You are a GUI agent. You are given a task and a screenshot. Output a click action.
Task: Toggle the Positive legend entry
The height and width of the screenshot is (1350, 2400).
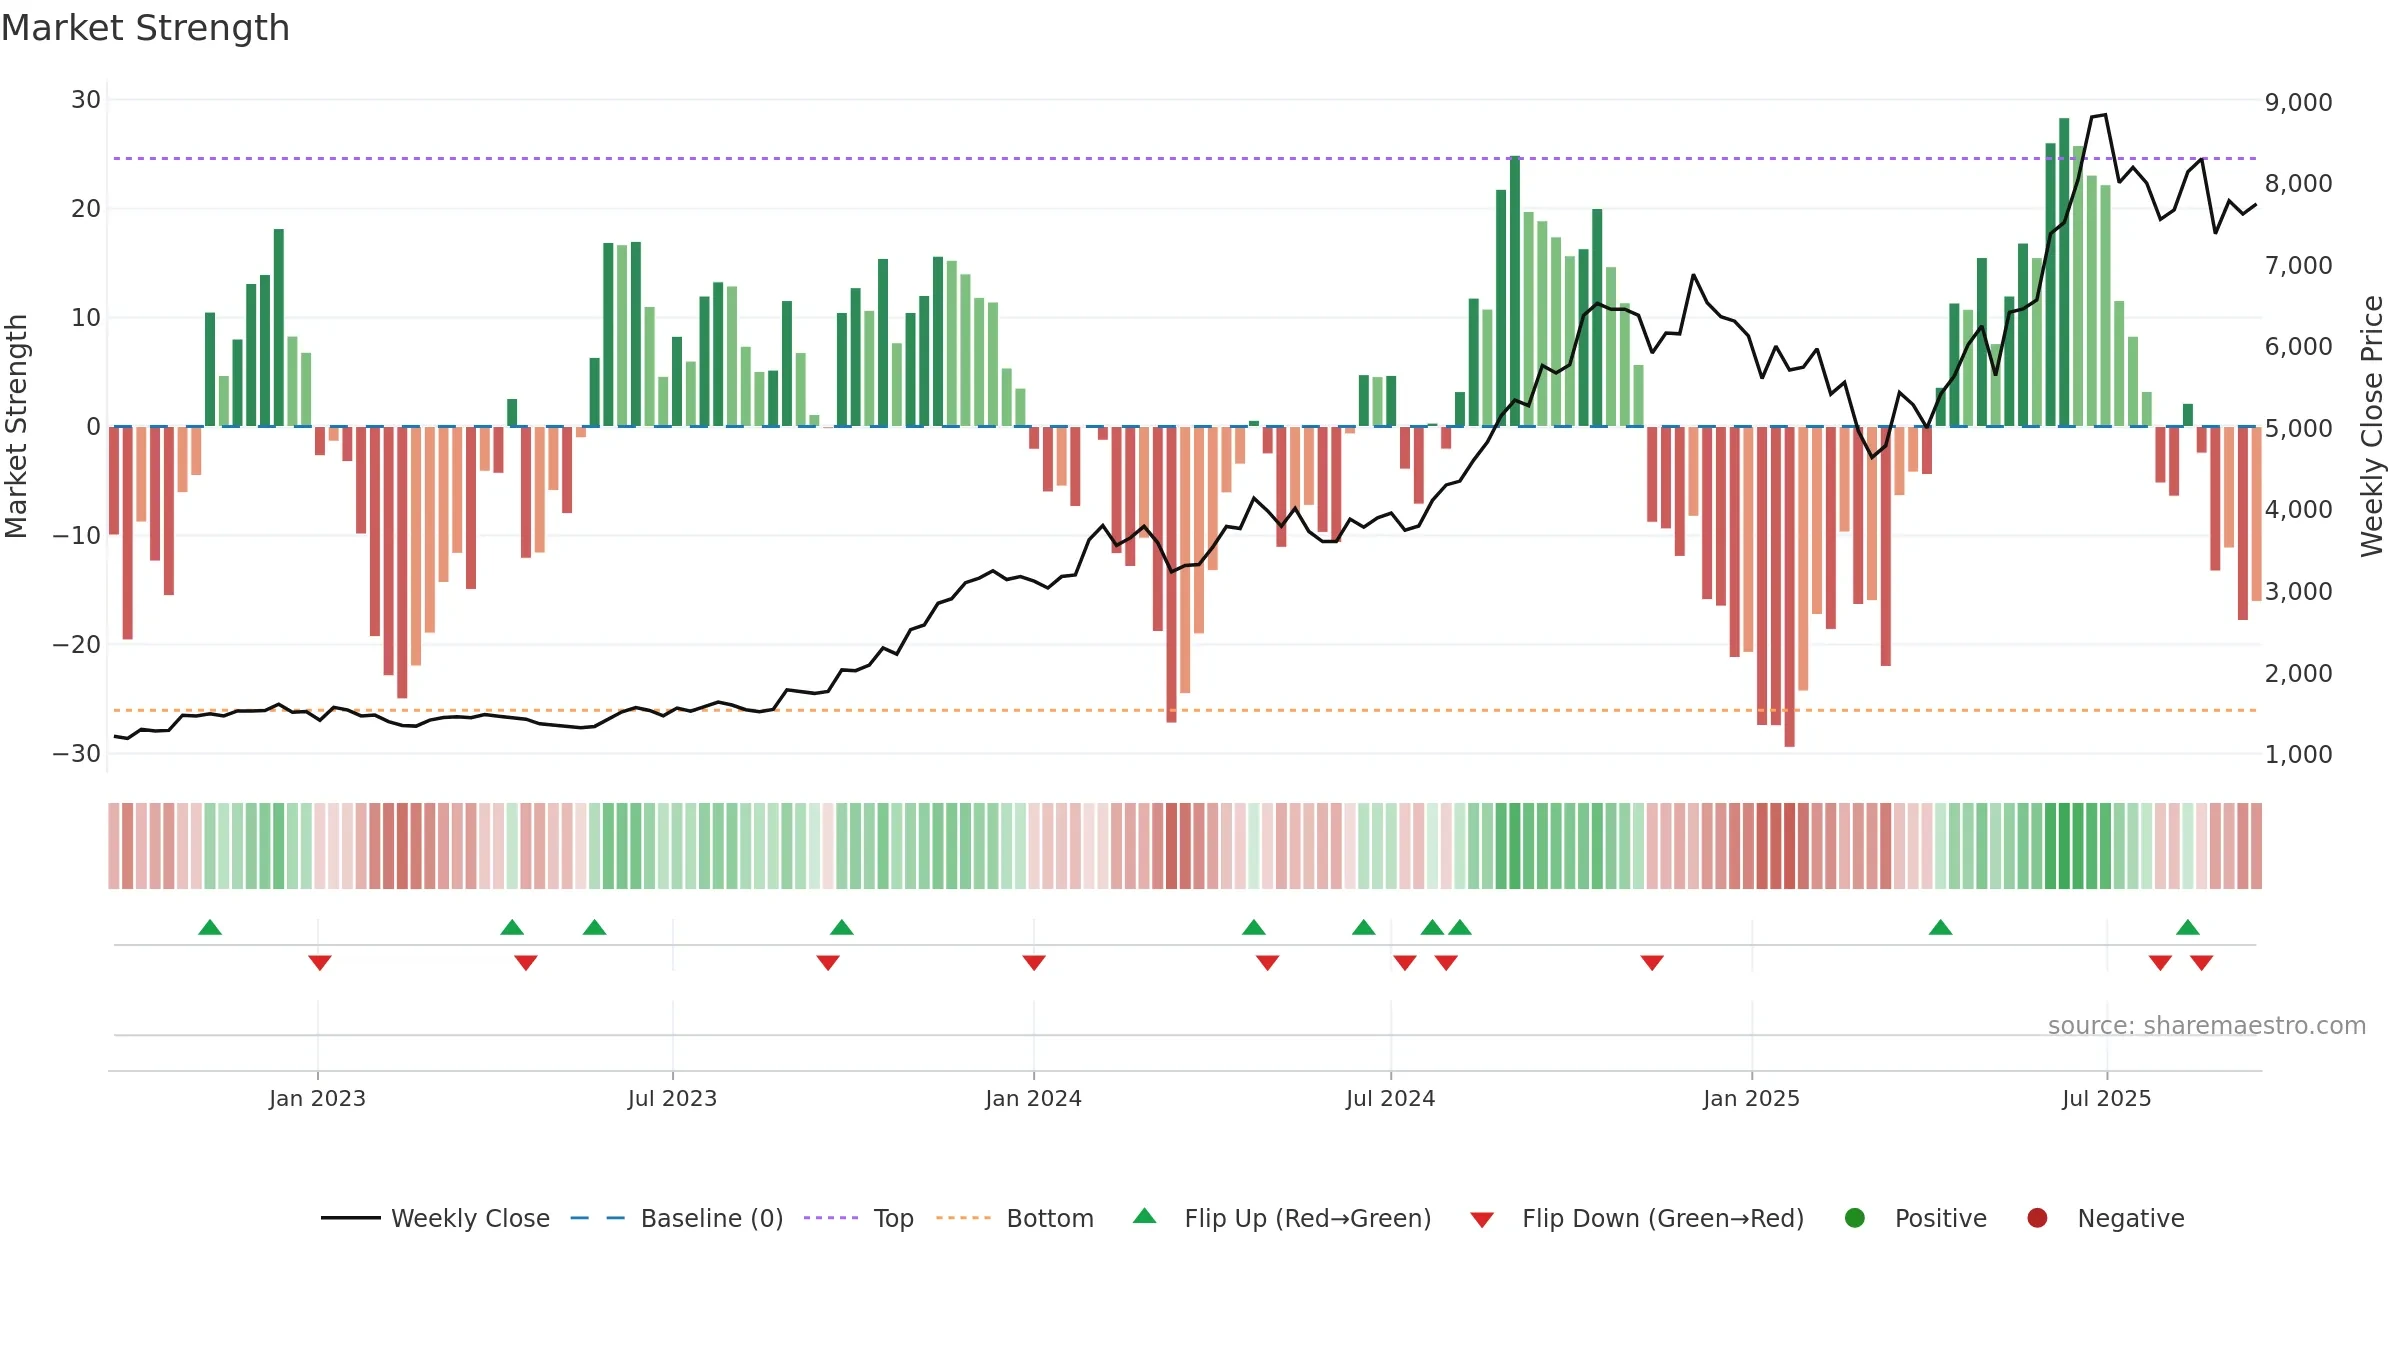pyautogui.click(x=1915, y=1218)
